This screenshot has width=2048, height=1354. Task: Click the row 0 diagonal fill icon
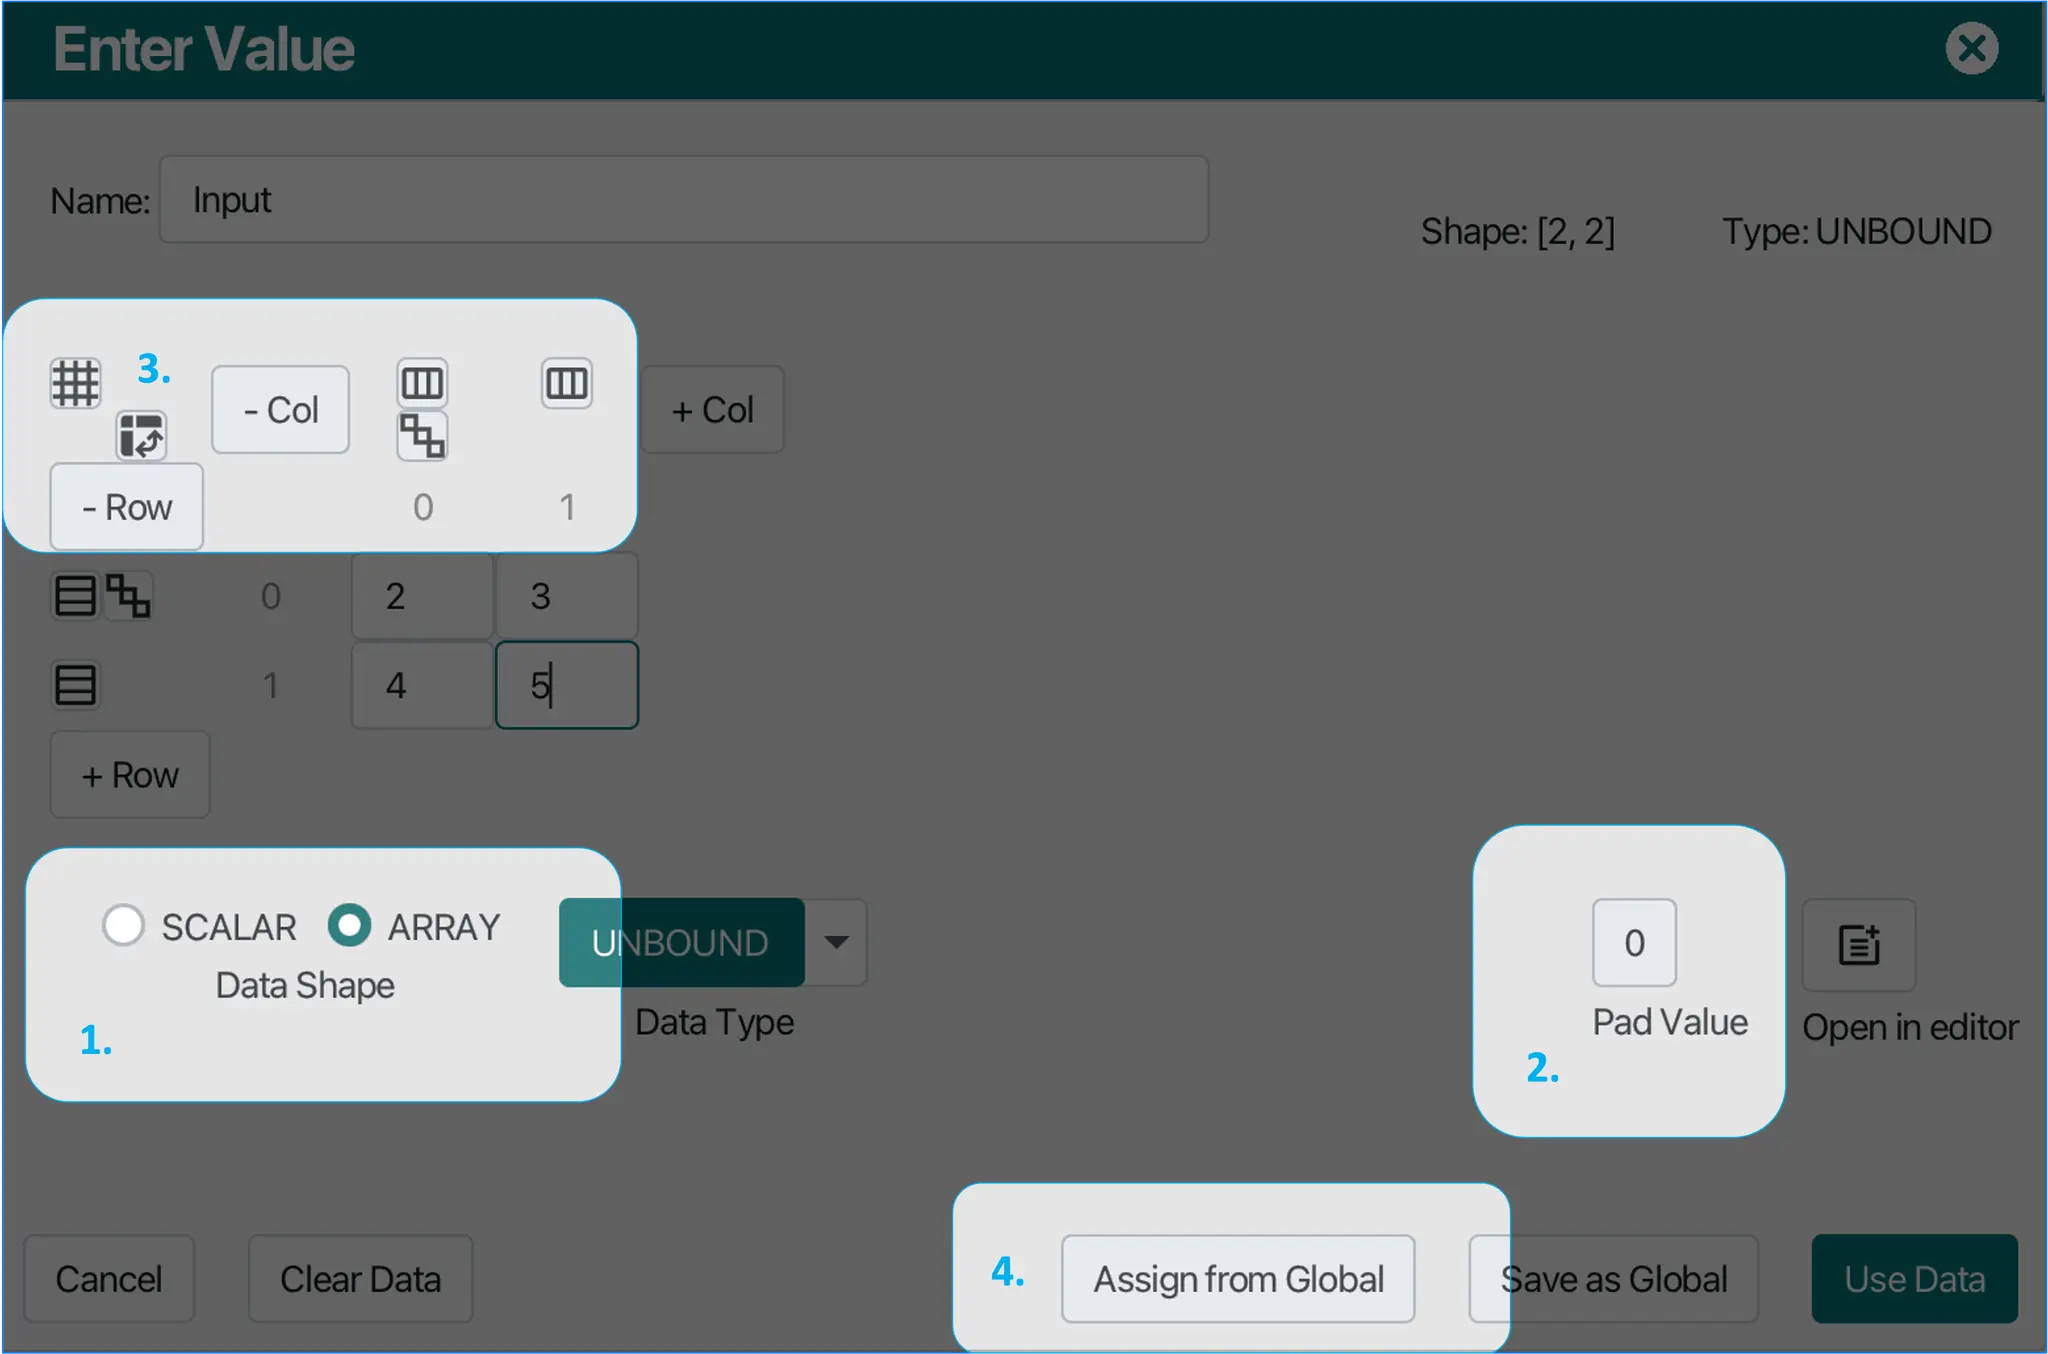pos(128,596)
